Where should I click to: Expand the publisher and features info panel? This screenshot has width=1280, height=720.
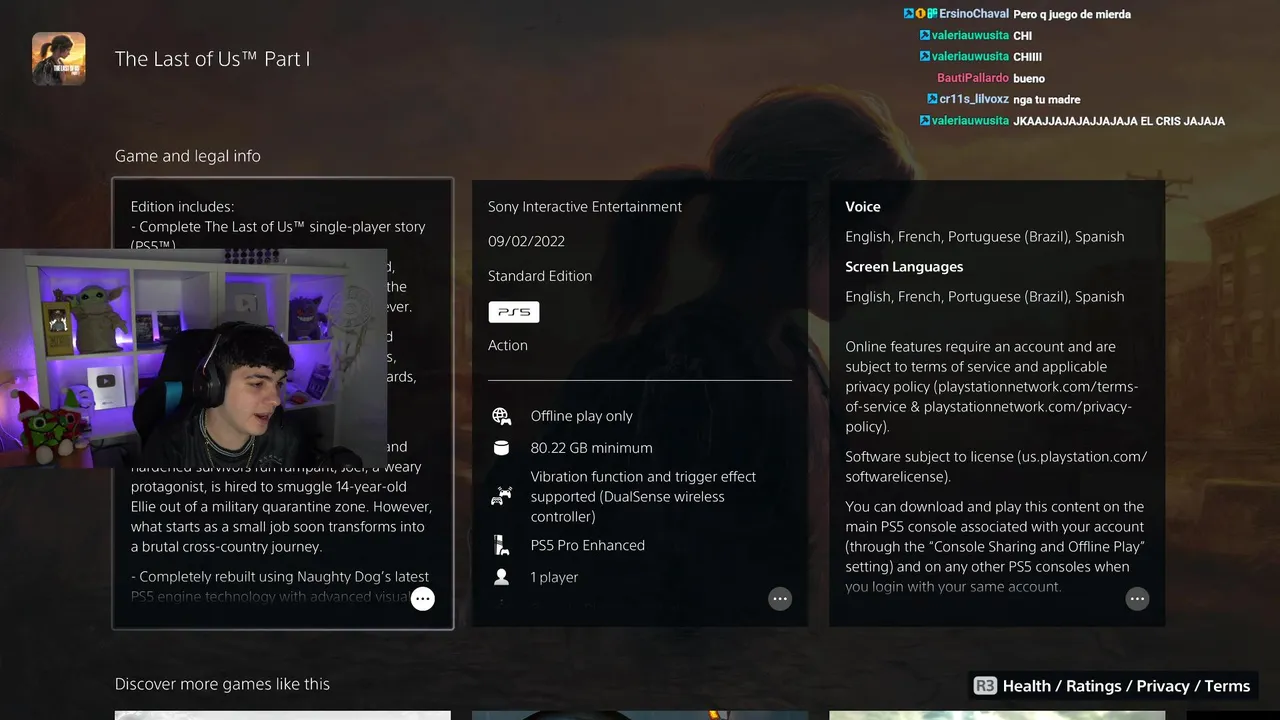pyautogui.click(x=780, y=599)
